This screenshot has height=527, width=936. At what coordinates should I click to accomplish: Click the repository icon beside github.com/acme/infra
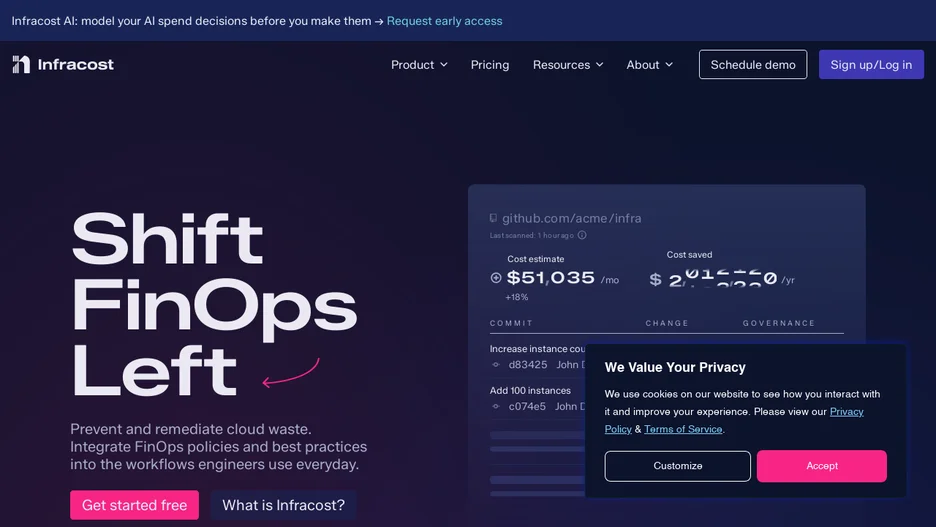point(493,218)
